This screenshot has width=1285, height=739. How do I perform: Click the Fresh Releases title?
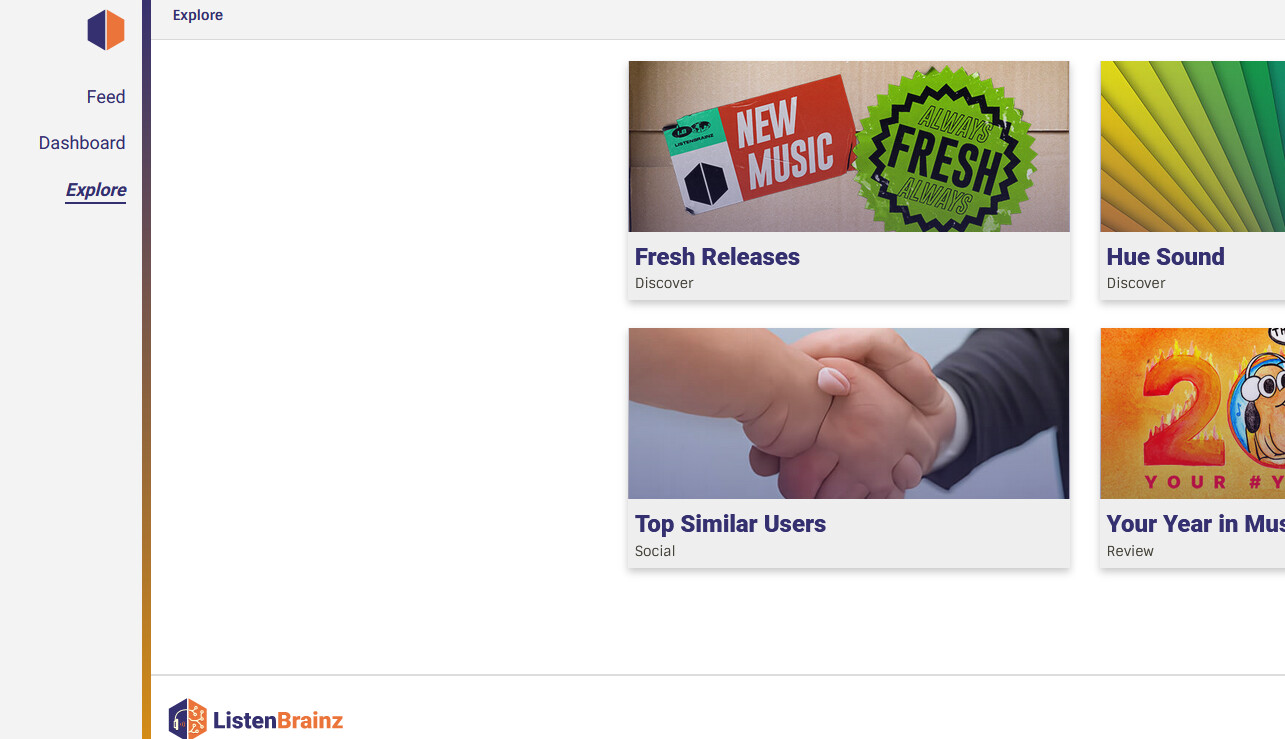pos(717,257)
